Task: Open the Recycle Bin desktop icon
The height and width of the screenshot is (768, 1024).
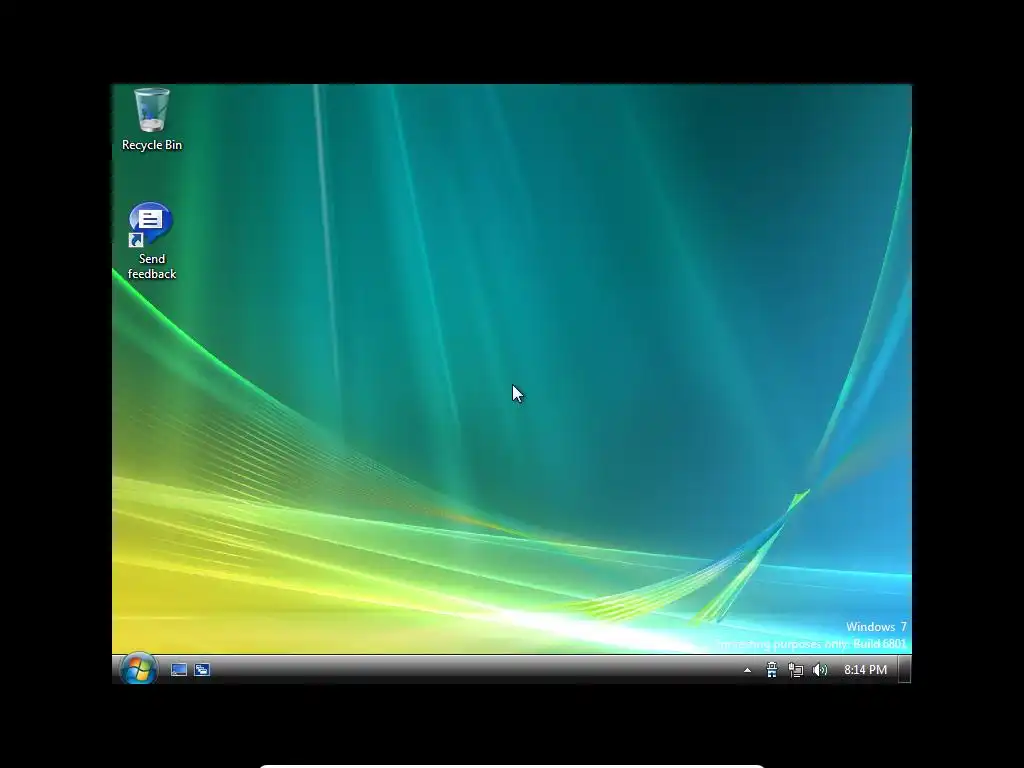Action: [152, 120]
